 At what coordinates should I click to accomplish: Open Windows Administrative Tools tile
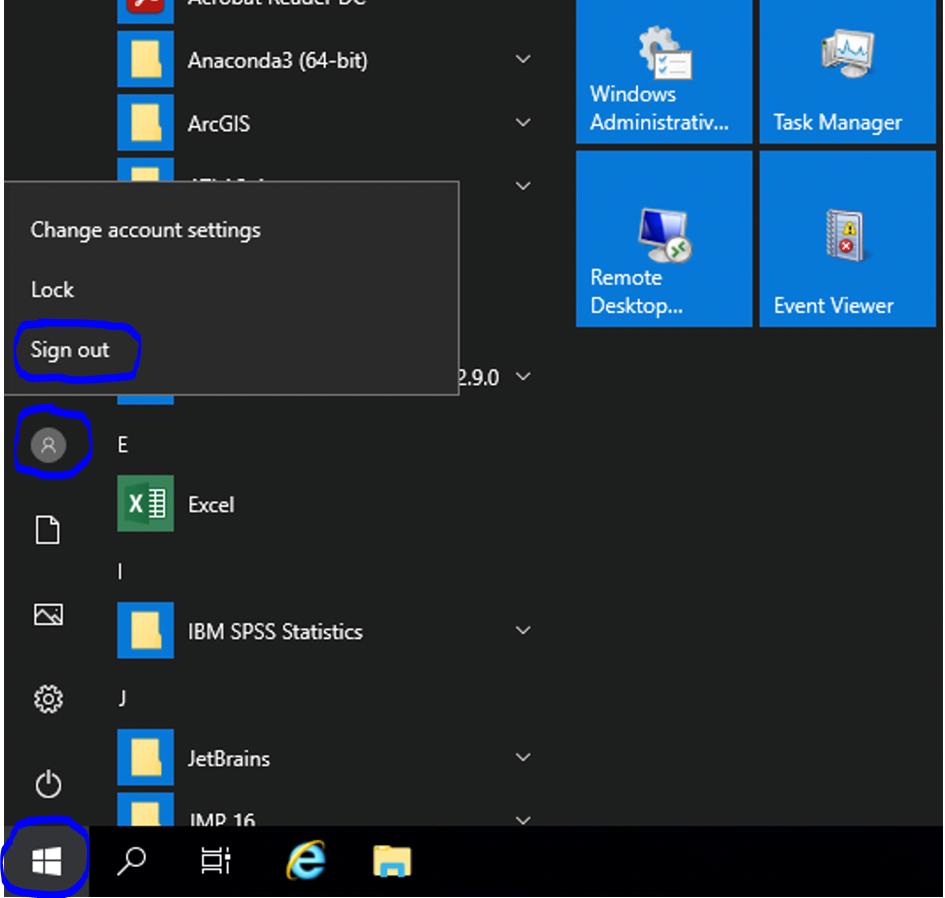(x=664, y=72)
